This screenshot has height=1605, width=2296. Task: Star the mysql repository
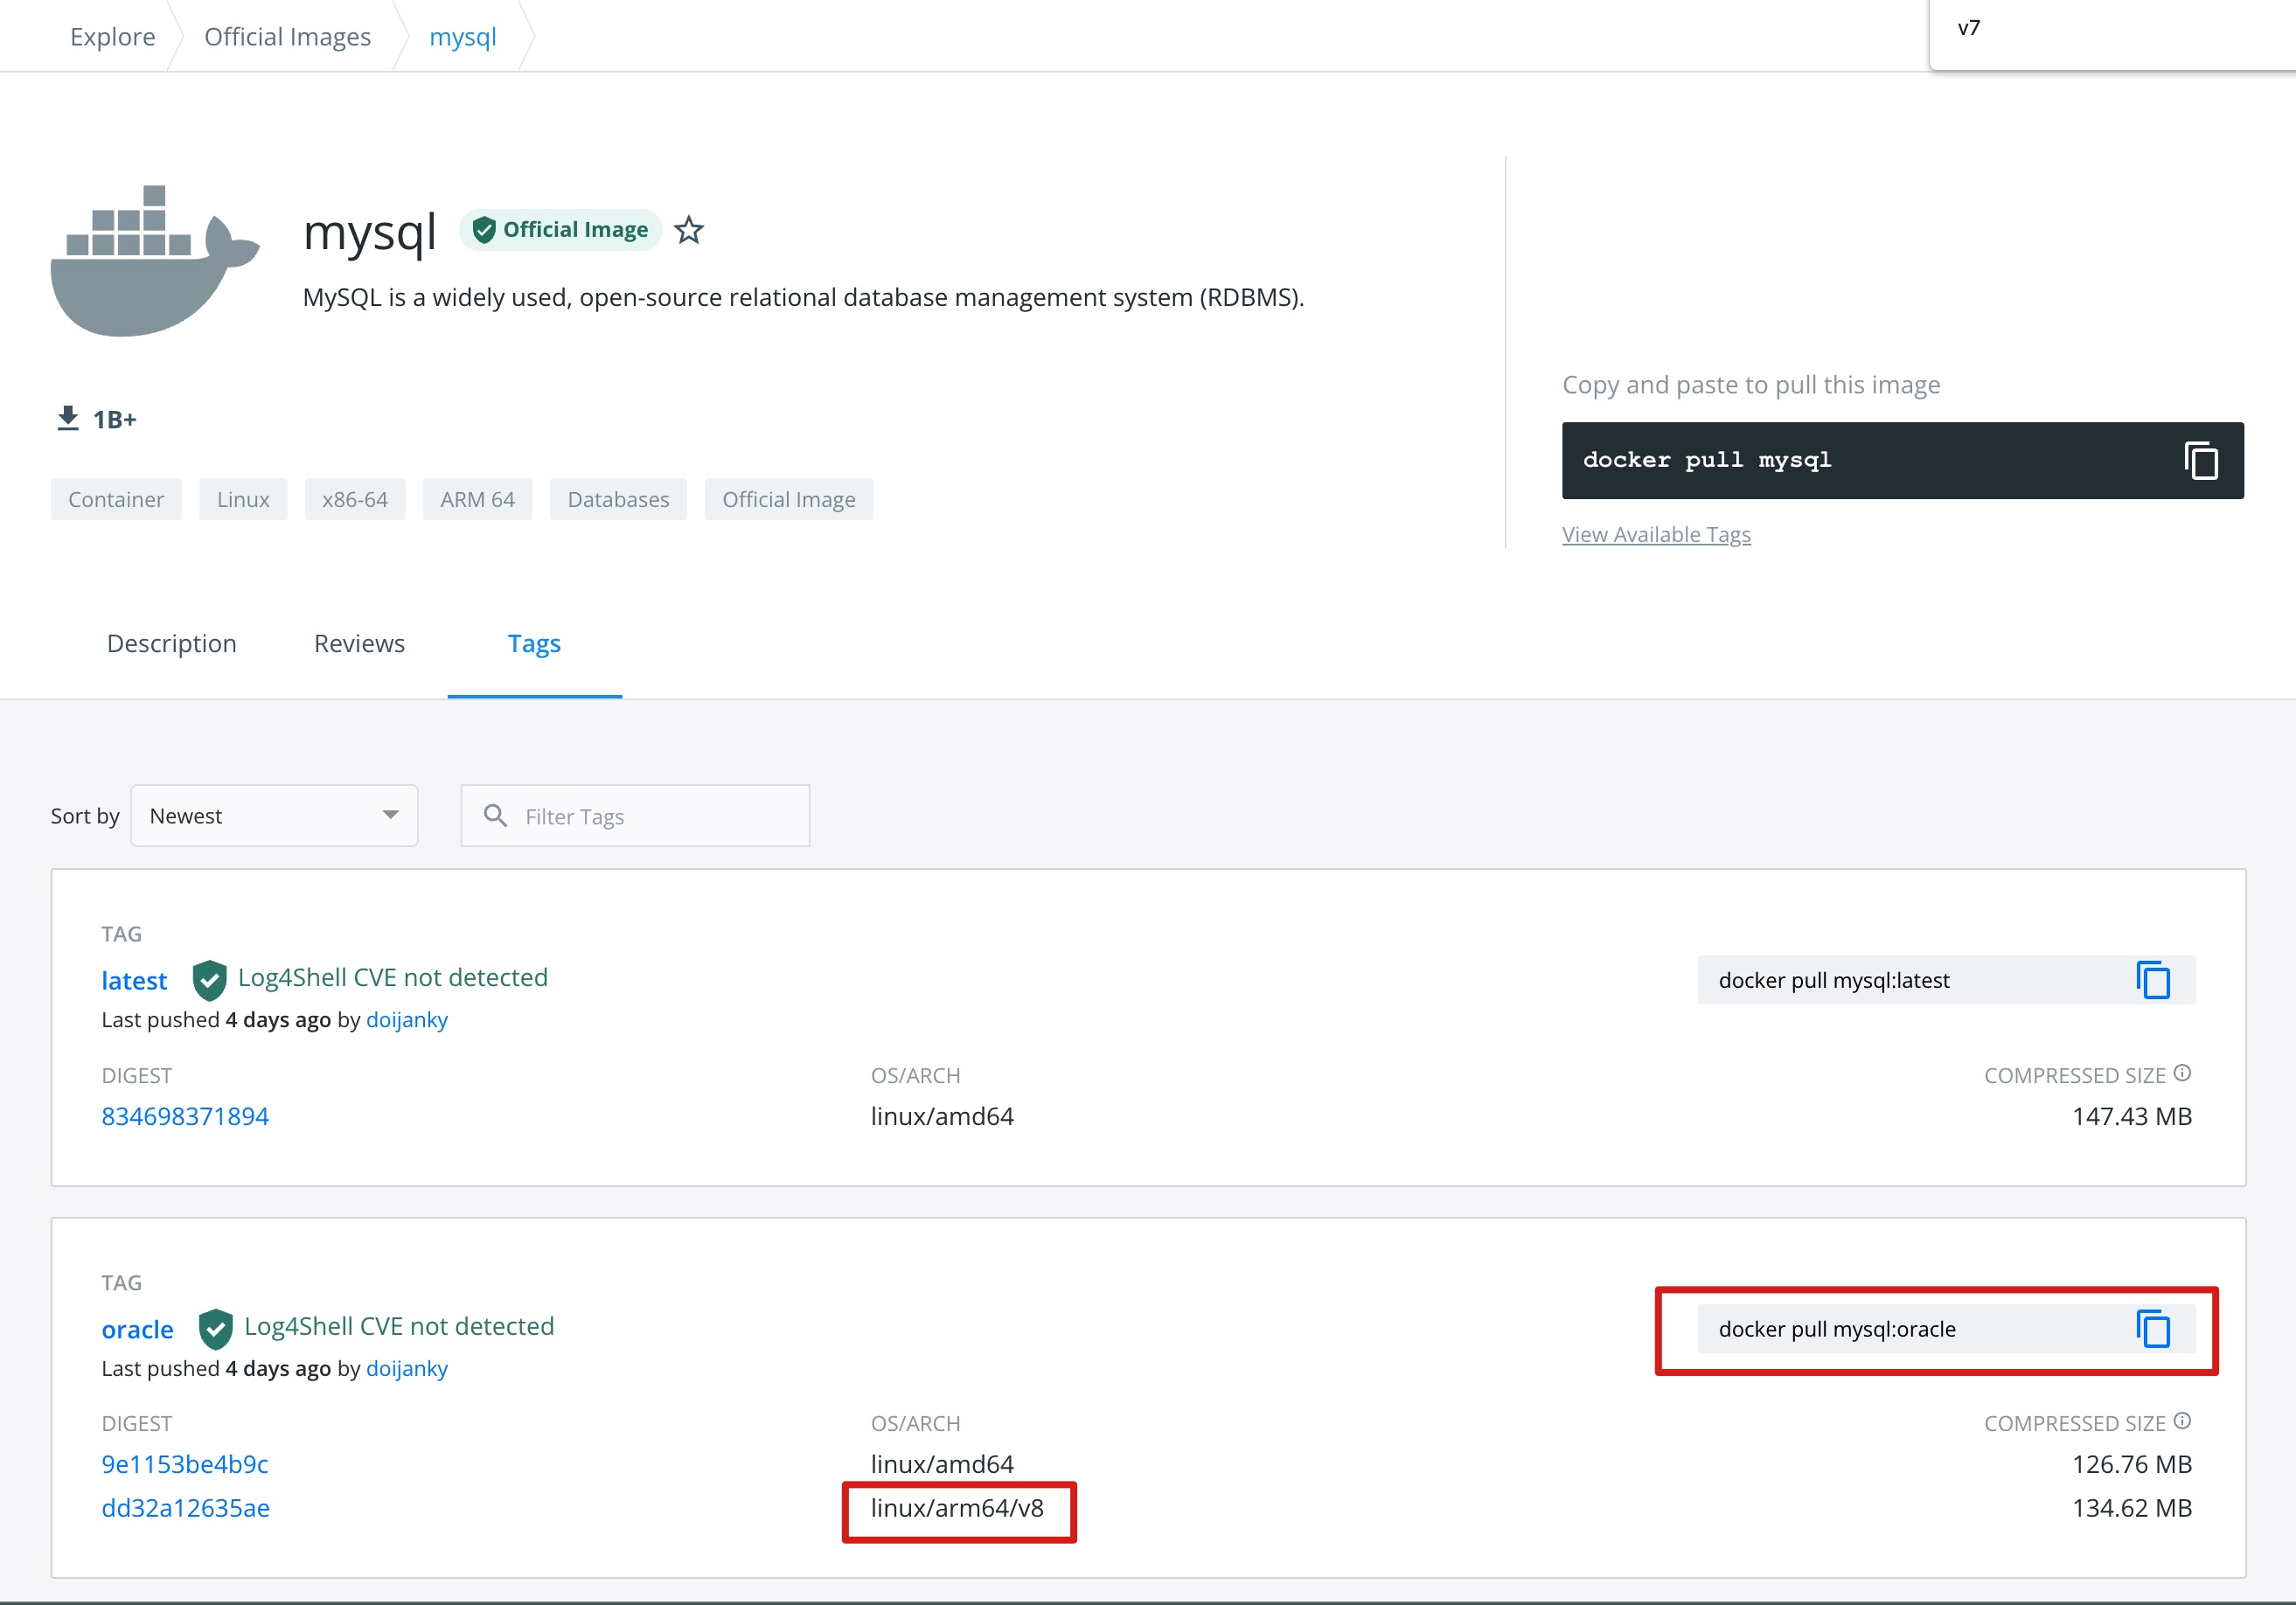(x=688, y=230)
